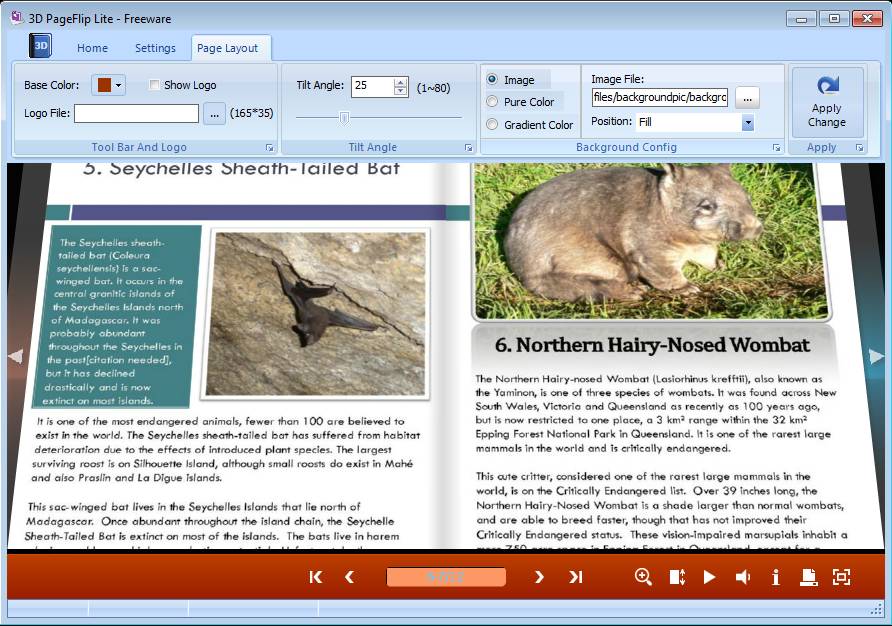This screenshot has height=626, width=892.
Task: Open the Base Color picker dropdown
Action: pos(119,85)
